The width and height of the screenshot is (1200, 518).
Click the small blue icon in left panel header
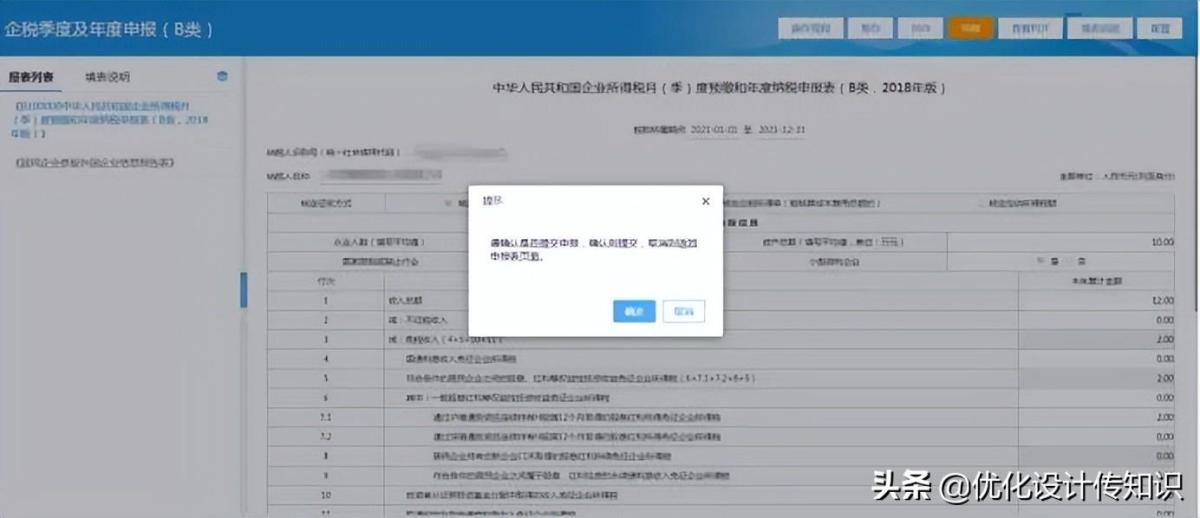coord(222,77)
